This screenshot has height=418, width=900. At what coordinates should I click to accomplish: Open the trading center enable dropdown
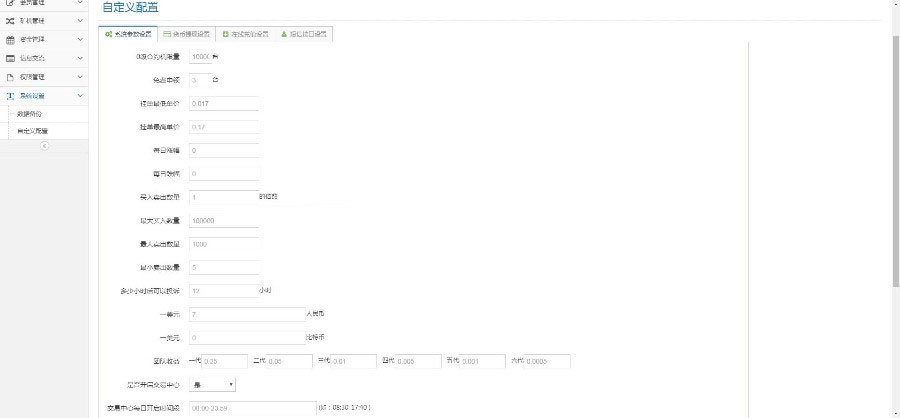[x=212, y=383]
